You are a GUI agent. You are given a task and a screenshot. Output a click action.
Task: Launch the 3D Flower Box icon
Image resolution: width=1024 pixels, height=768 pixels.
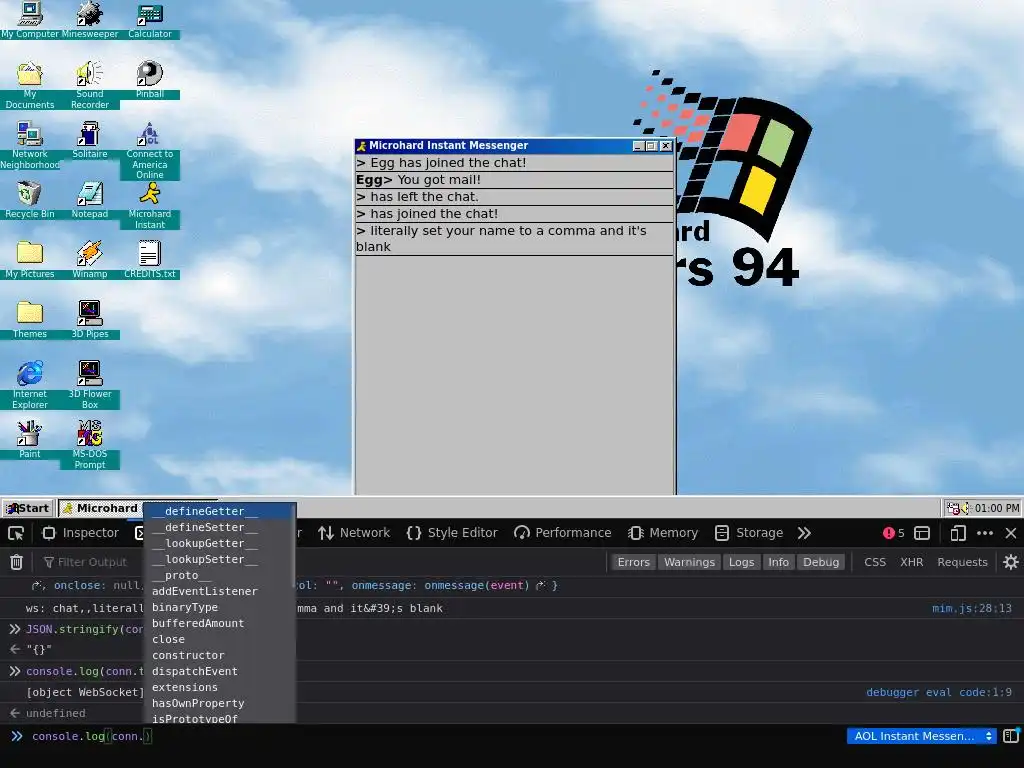89,385
